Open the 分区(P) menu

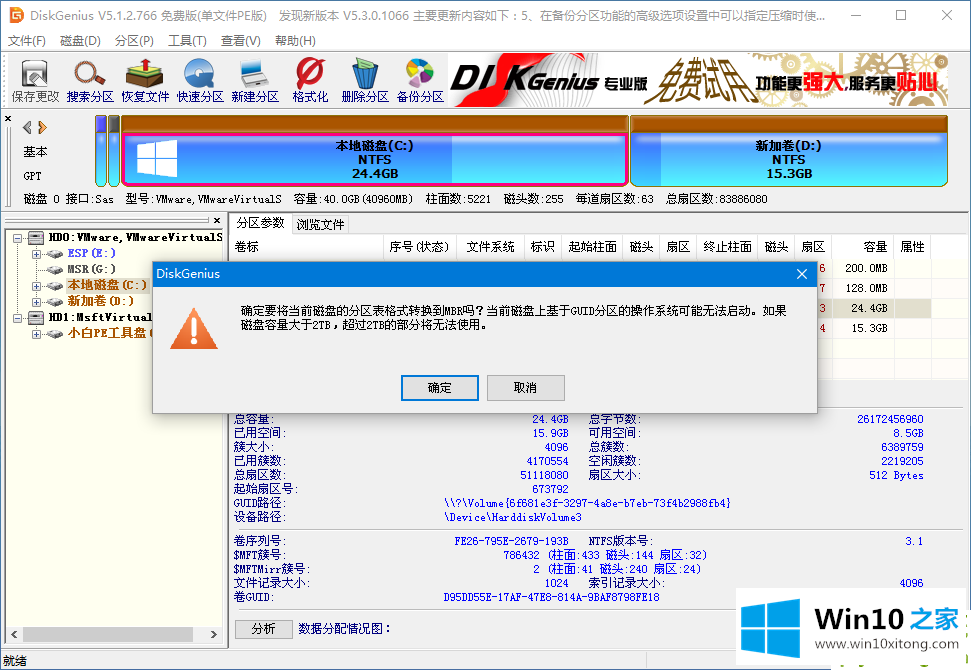[x=134, y=41]
